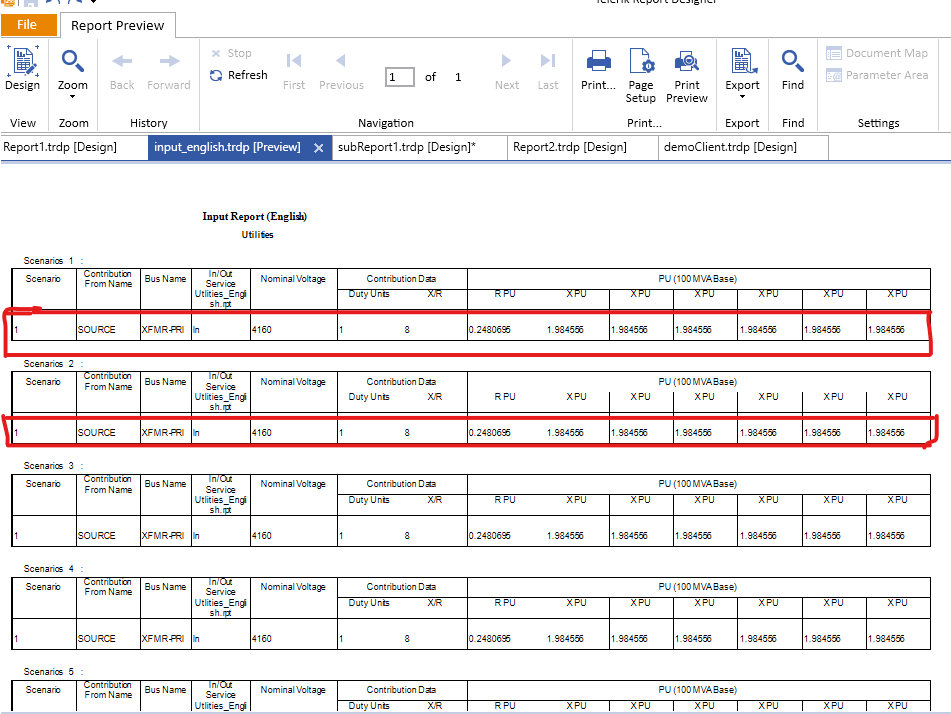Toggle the Document Map panel
Screen dimensions: 951x714
coord(877,53)
